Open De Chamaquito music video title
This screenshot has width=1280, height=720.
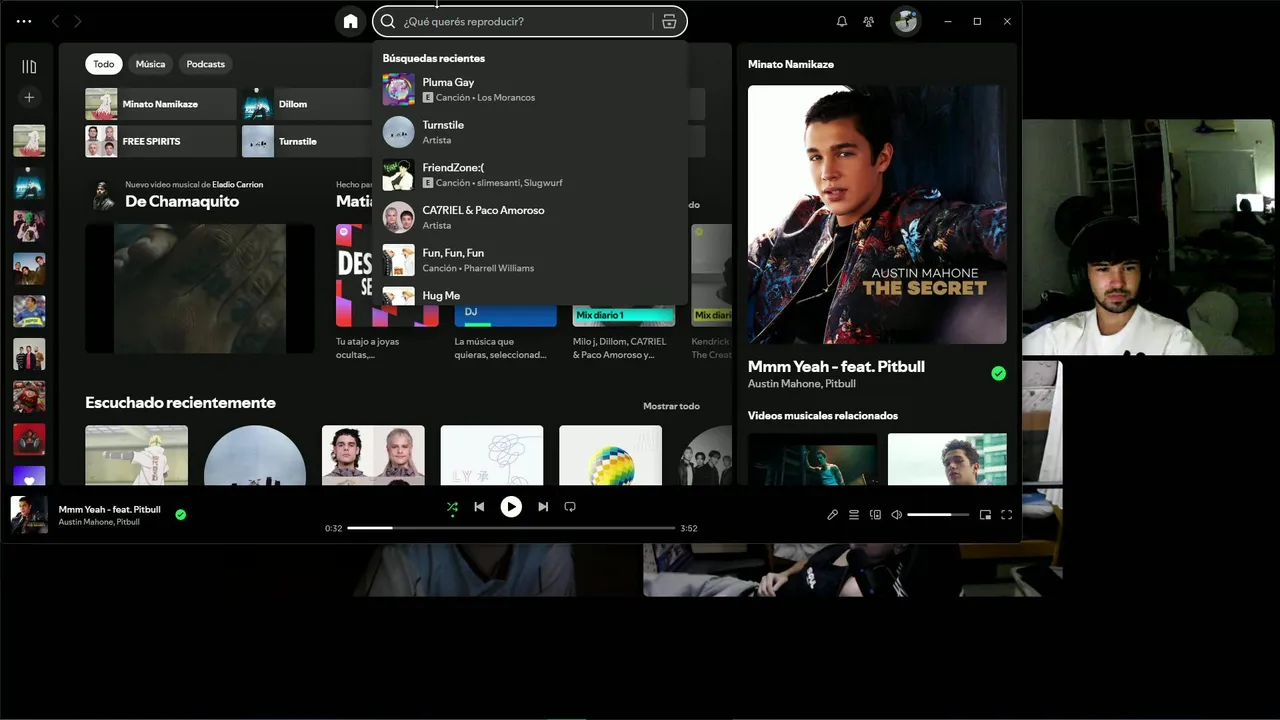click(182, 201)
